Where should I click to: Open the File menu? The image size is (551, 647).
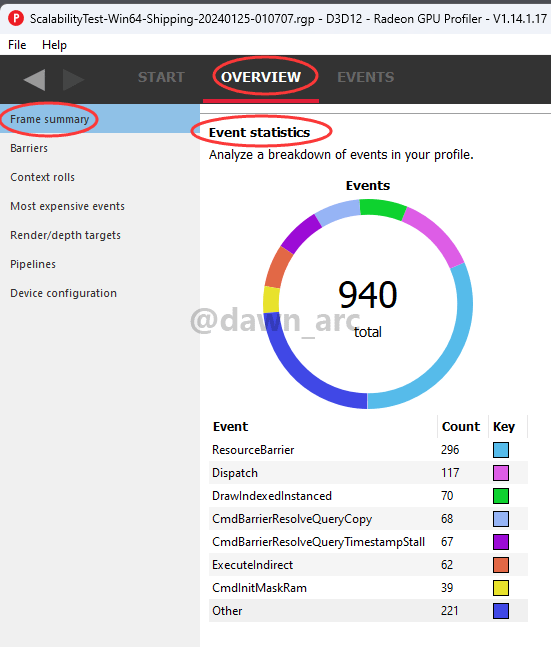17,45
